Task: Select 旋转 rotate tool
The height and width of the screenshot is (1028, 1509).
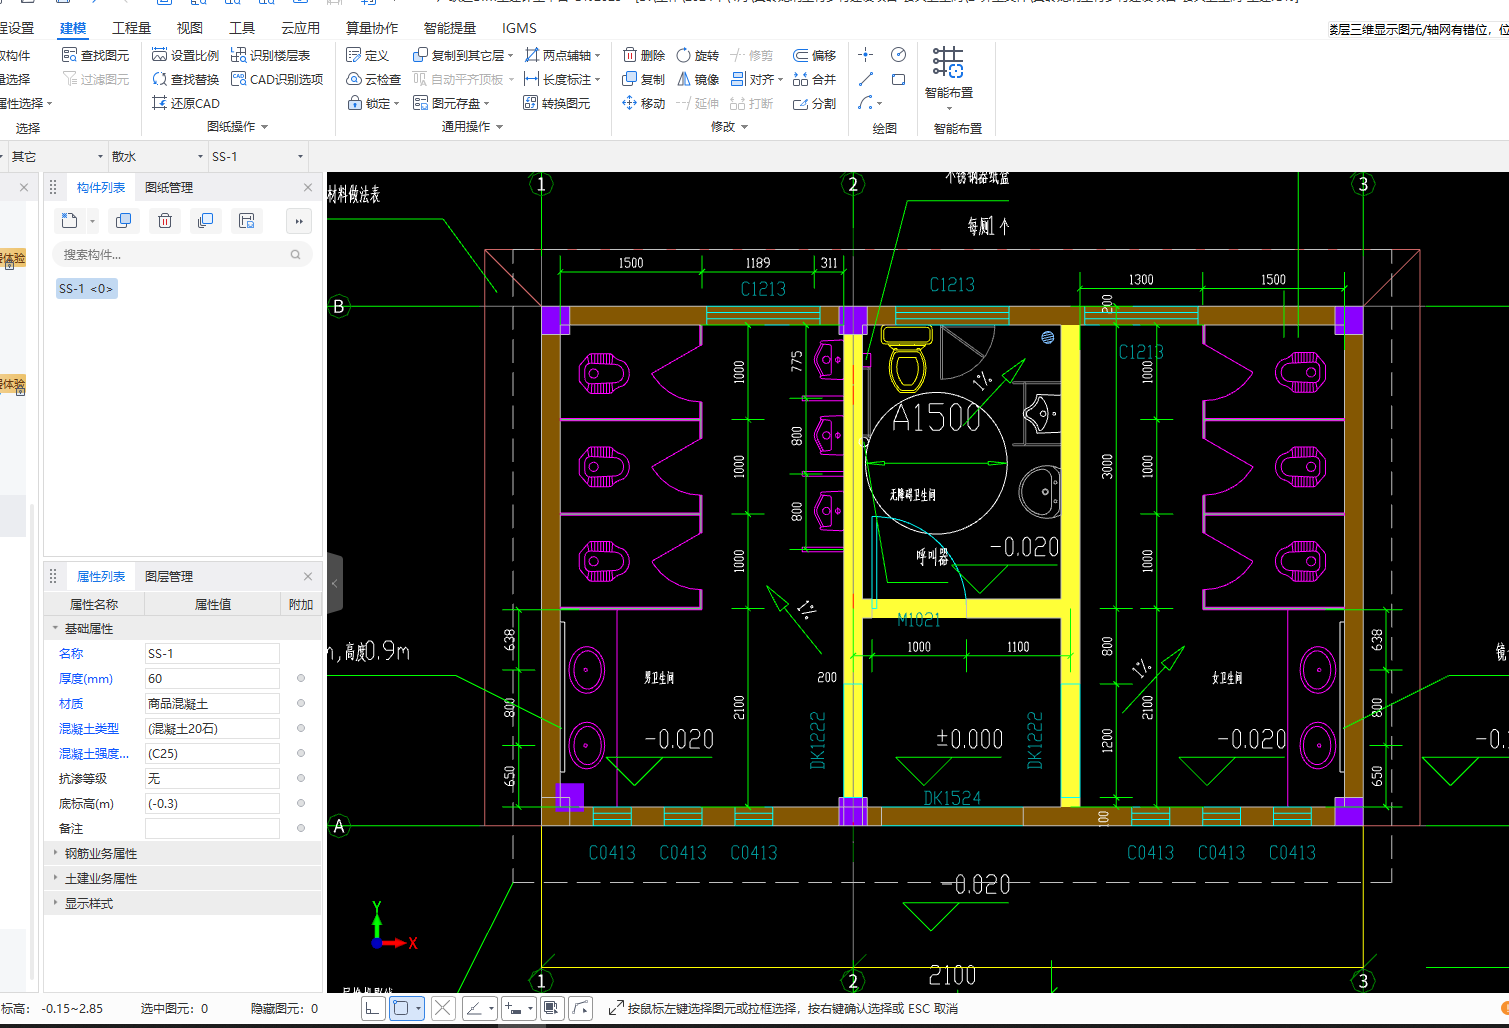Action: [x=697, y=55]
